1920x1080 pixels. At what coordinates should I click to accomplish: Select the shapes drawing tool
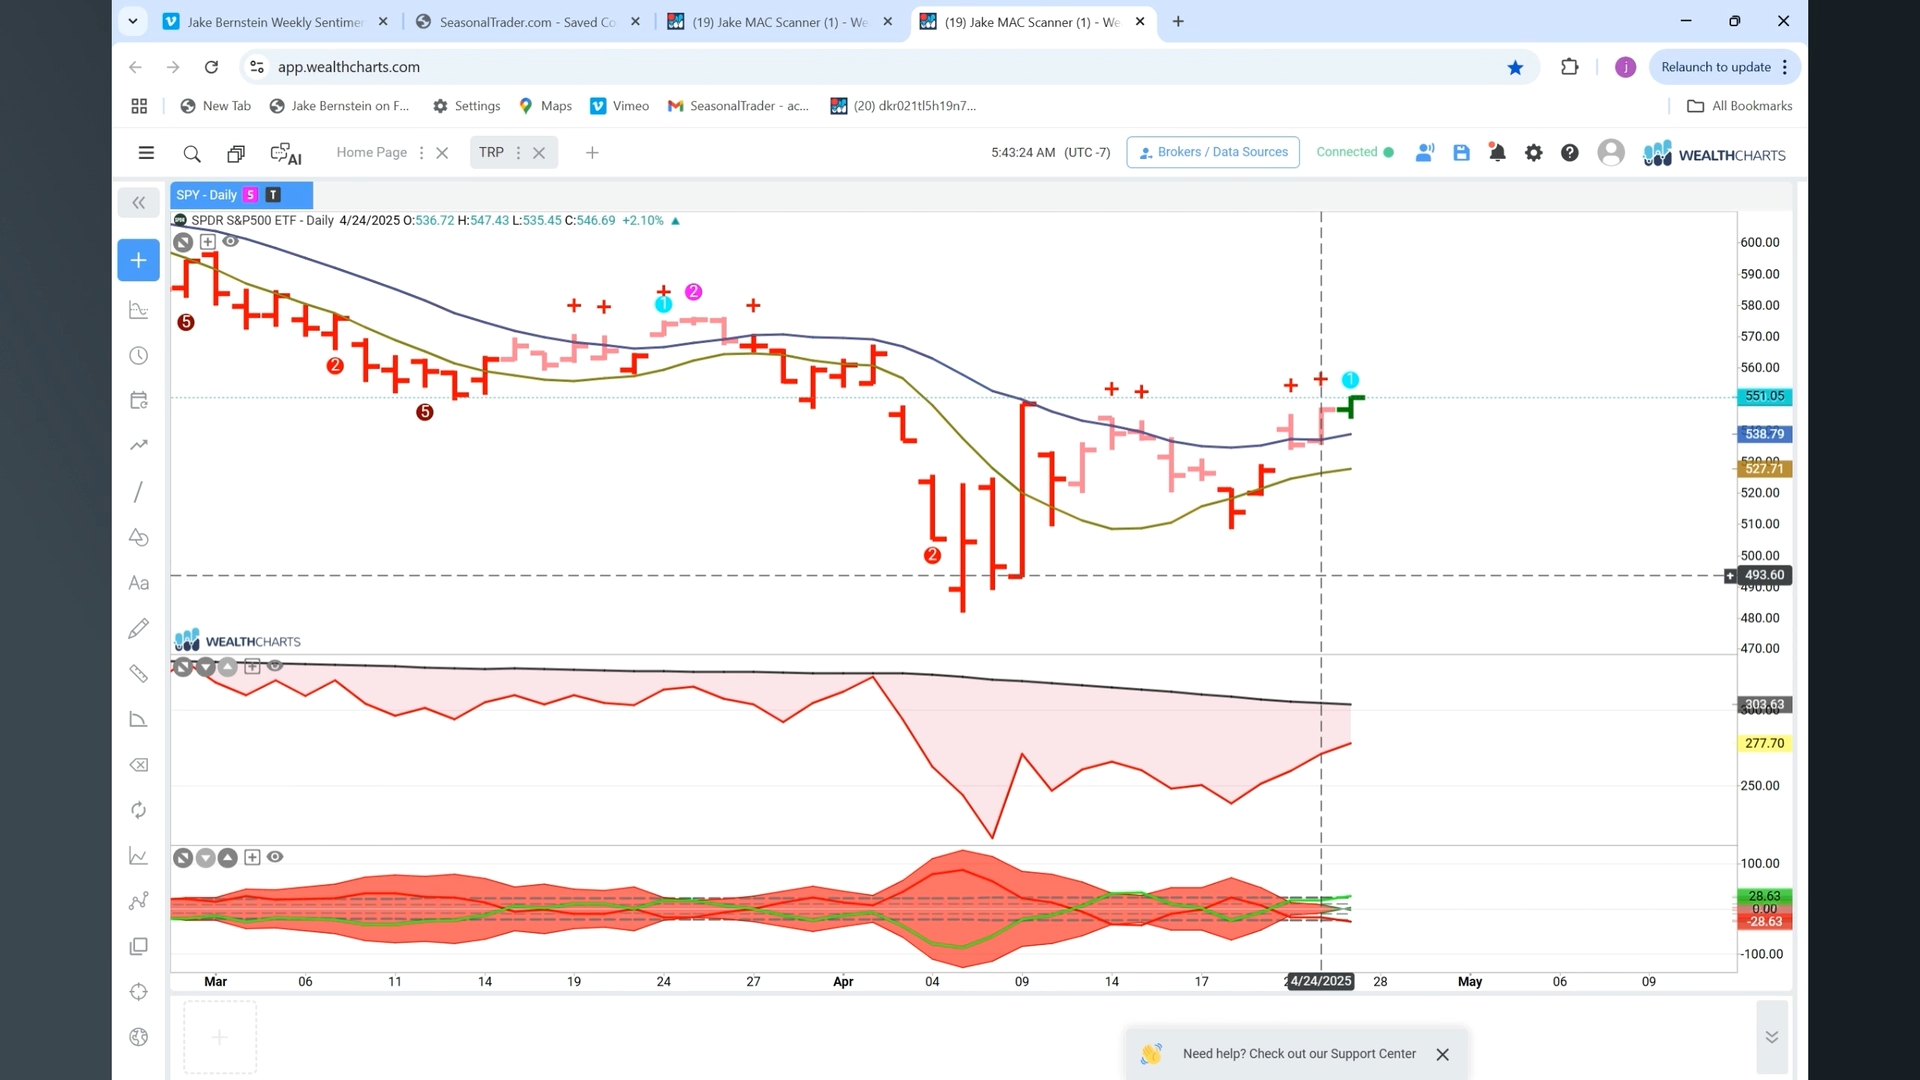(139, 537)
